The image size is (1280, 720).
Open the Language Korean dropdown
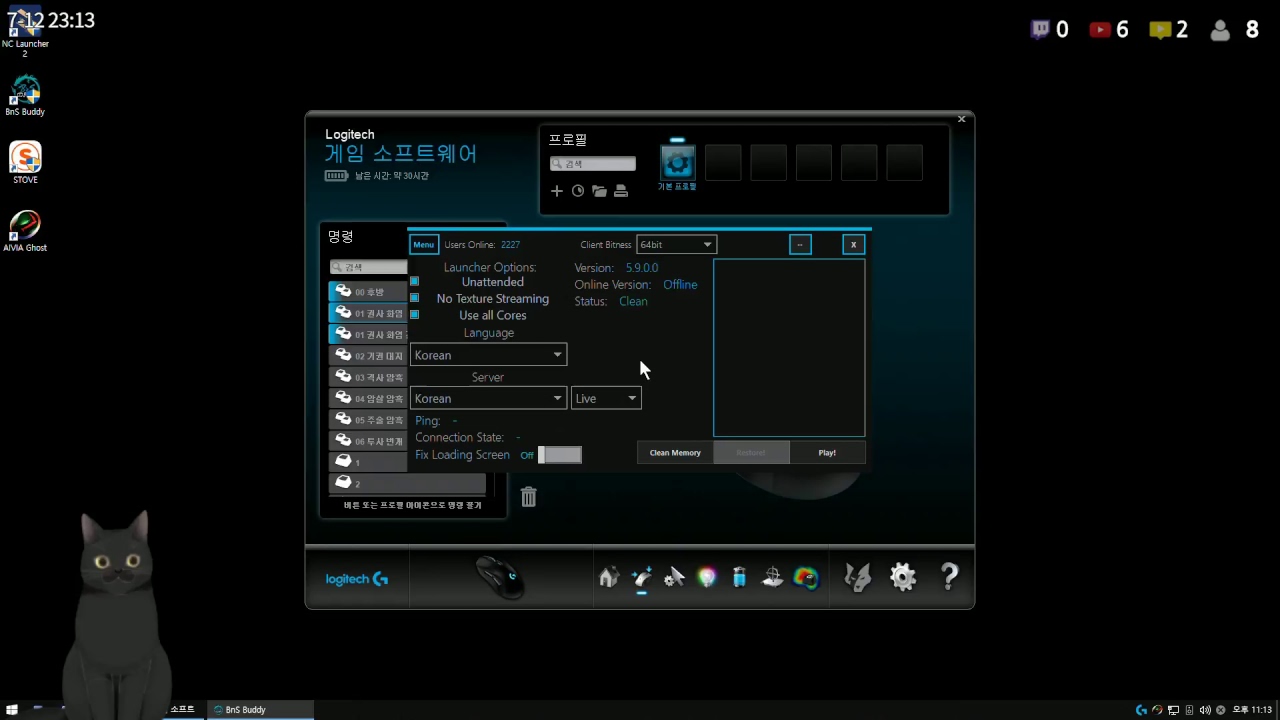pos(489,355)
